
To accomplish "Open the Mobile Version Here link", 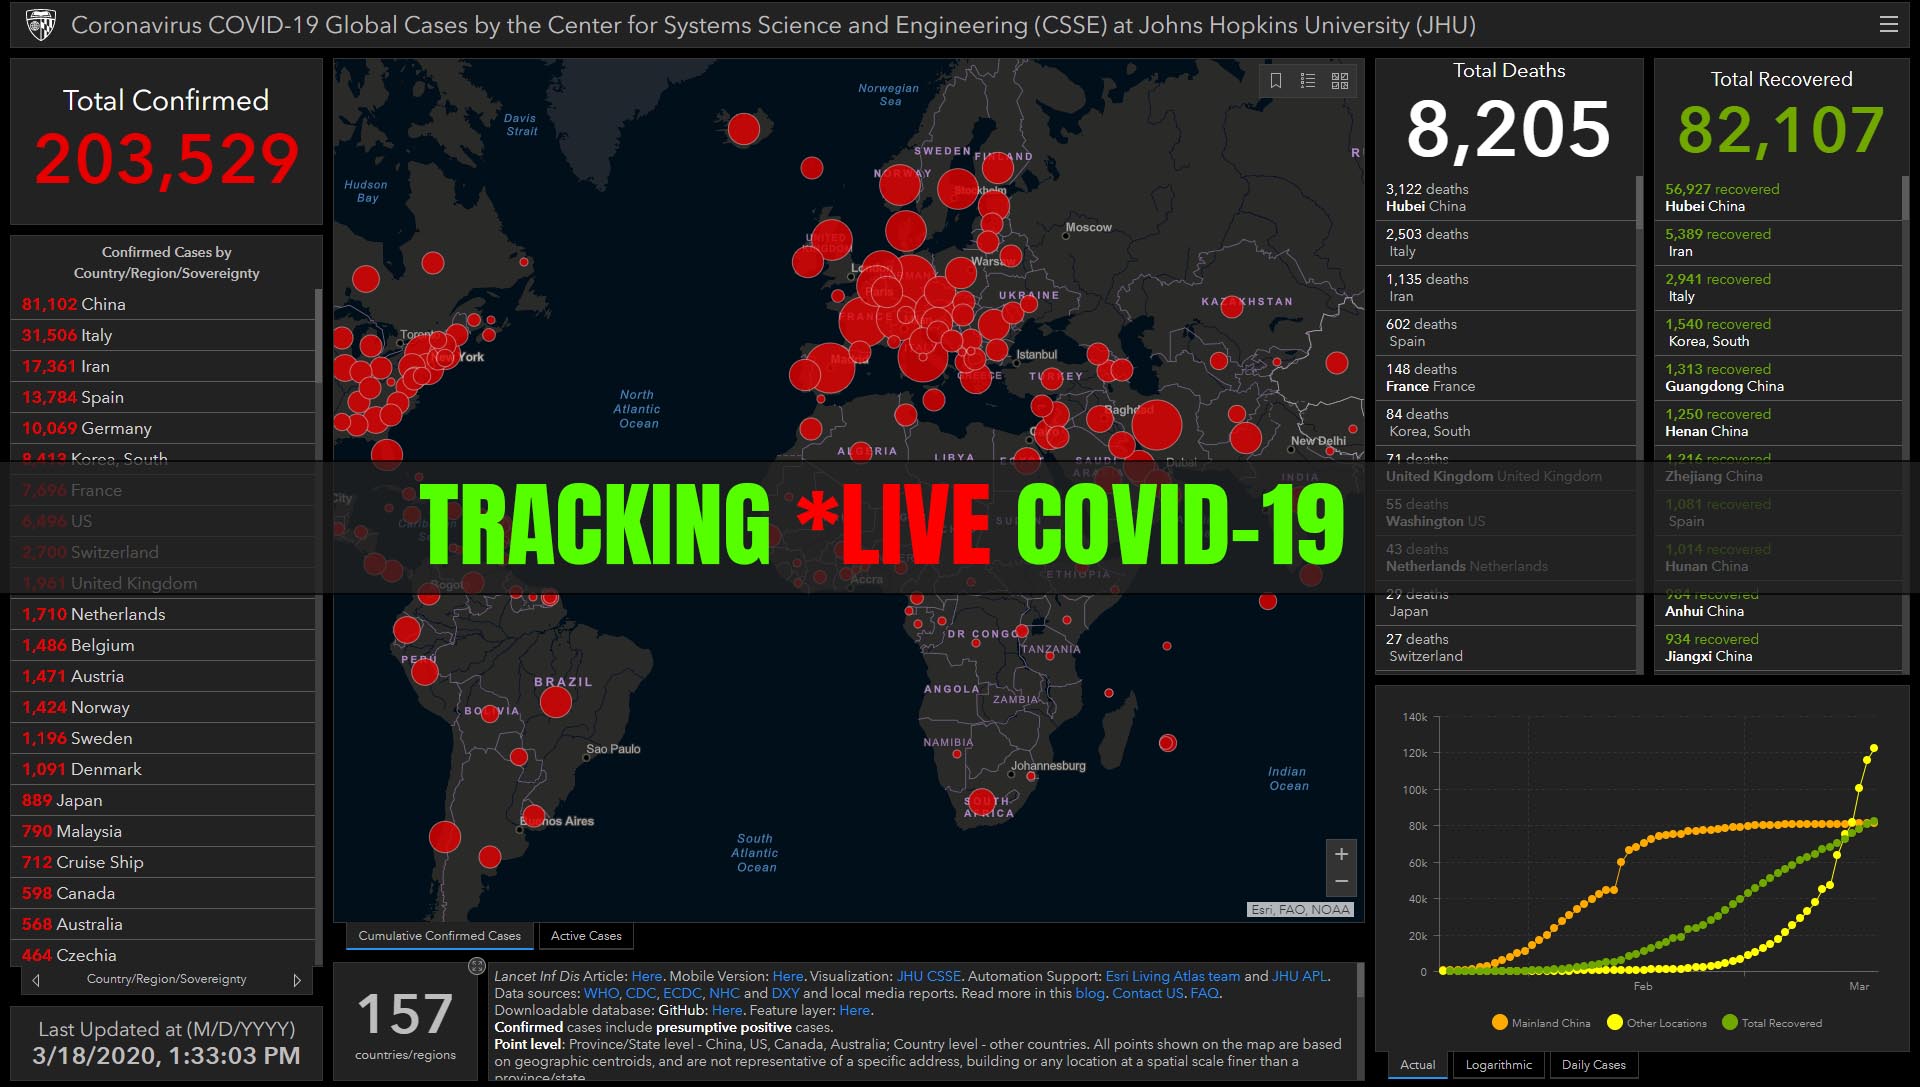I will point(787,976).
